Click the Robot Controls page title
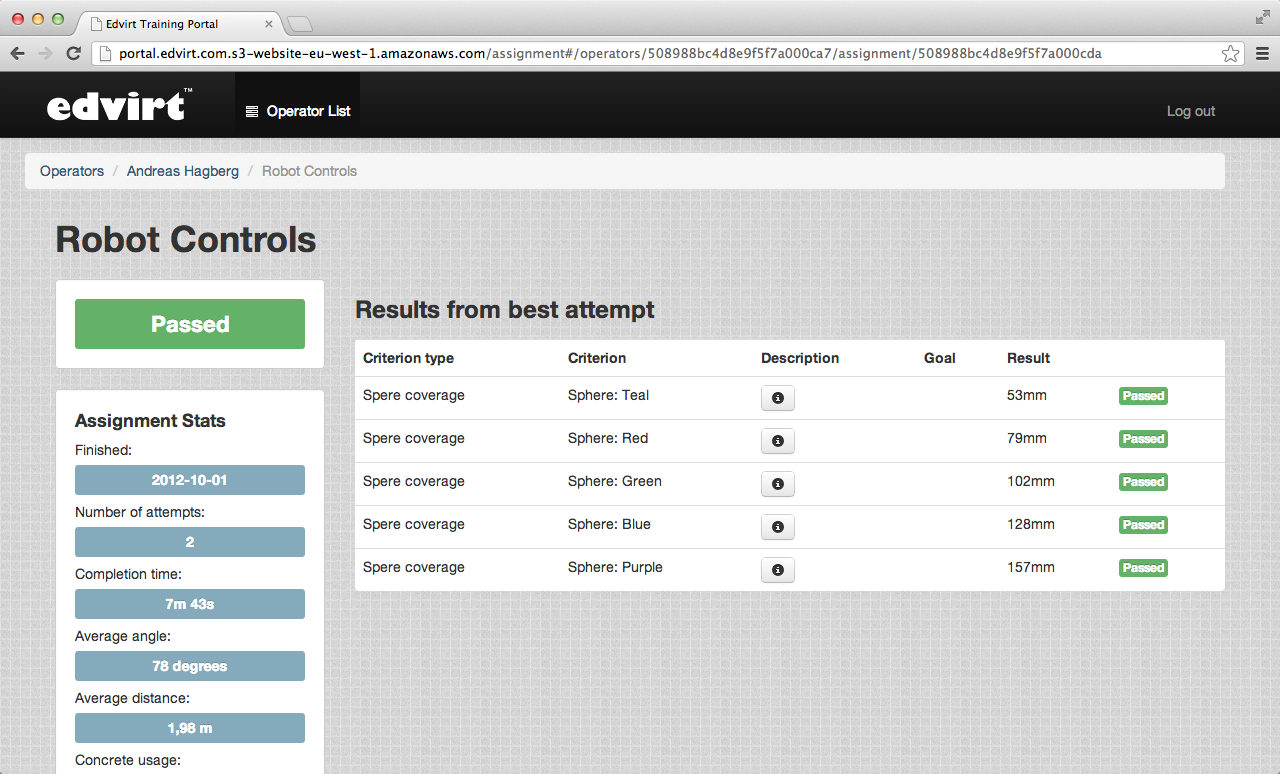The height and width of the screenshot is (774, 1280). click(186, 240)
